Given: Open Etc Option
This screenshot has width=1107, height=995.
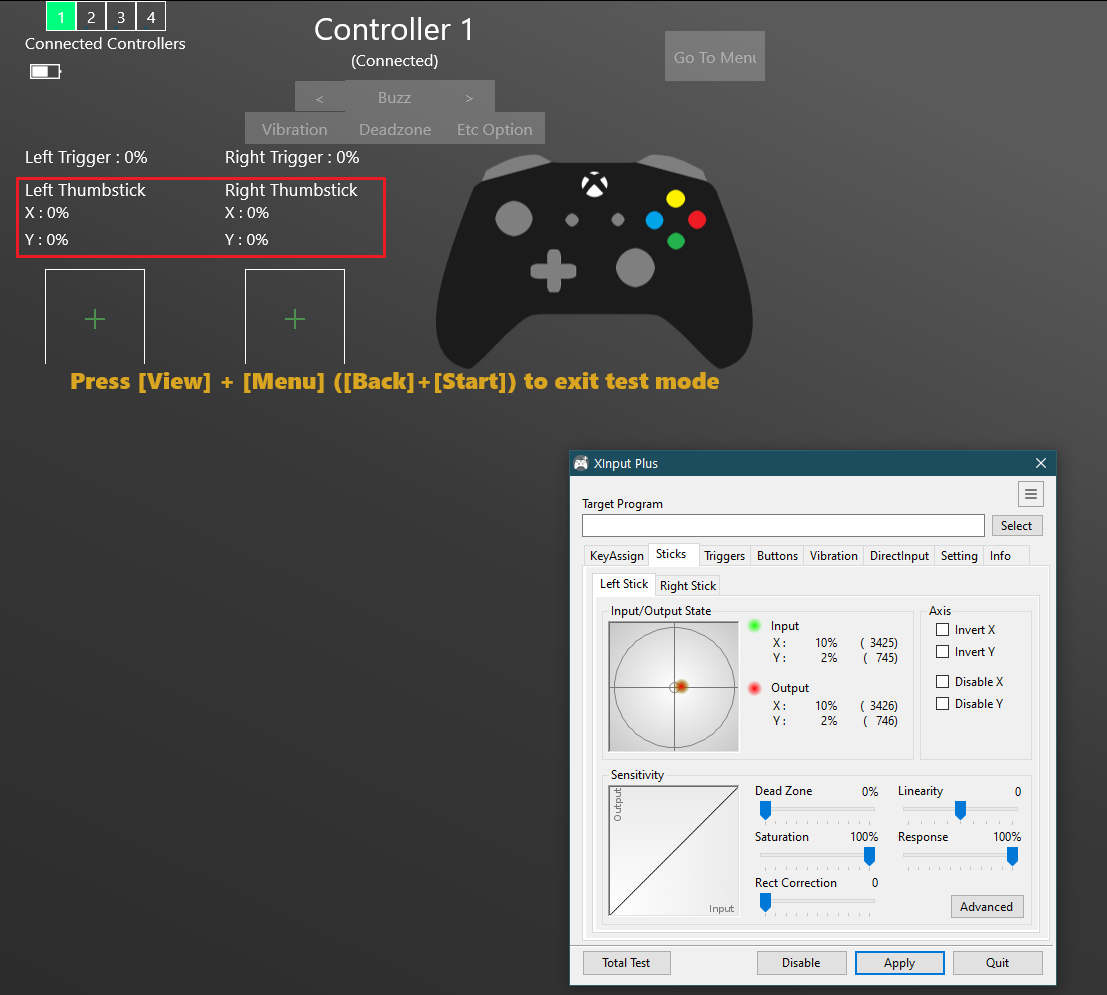Looking at the screenshot, I should [494, 129].
